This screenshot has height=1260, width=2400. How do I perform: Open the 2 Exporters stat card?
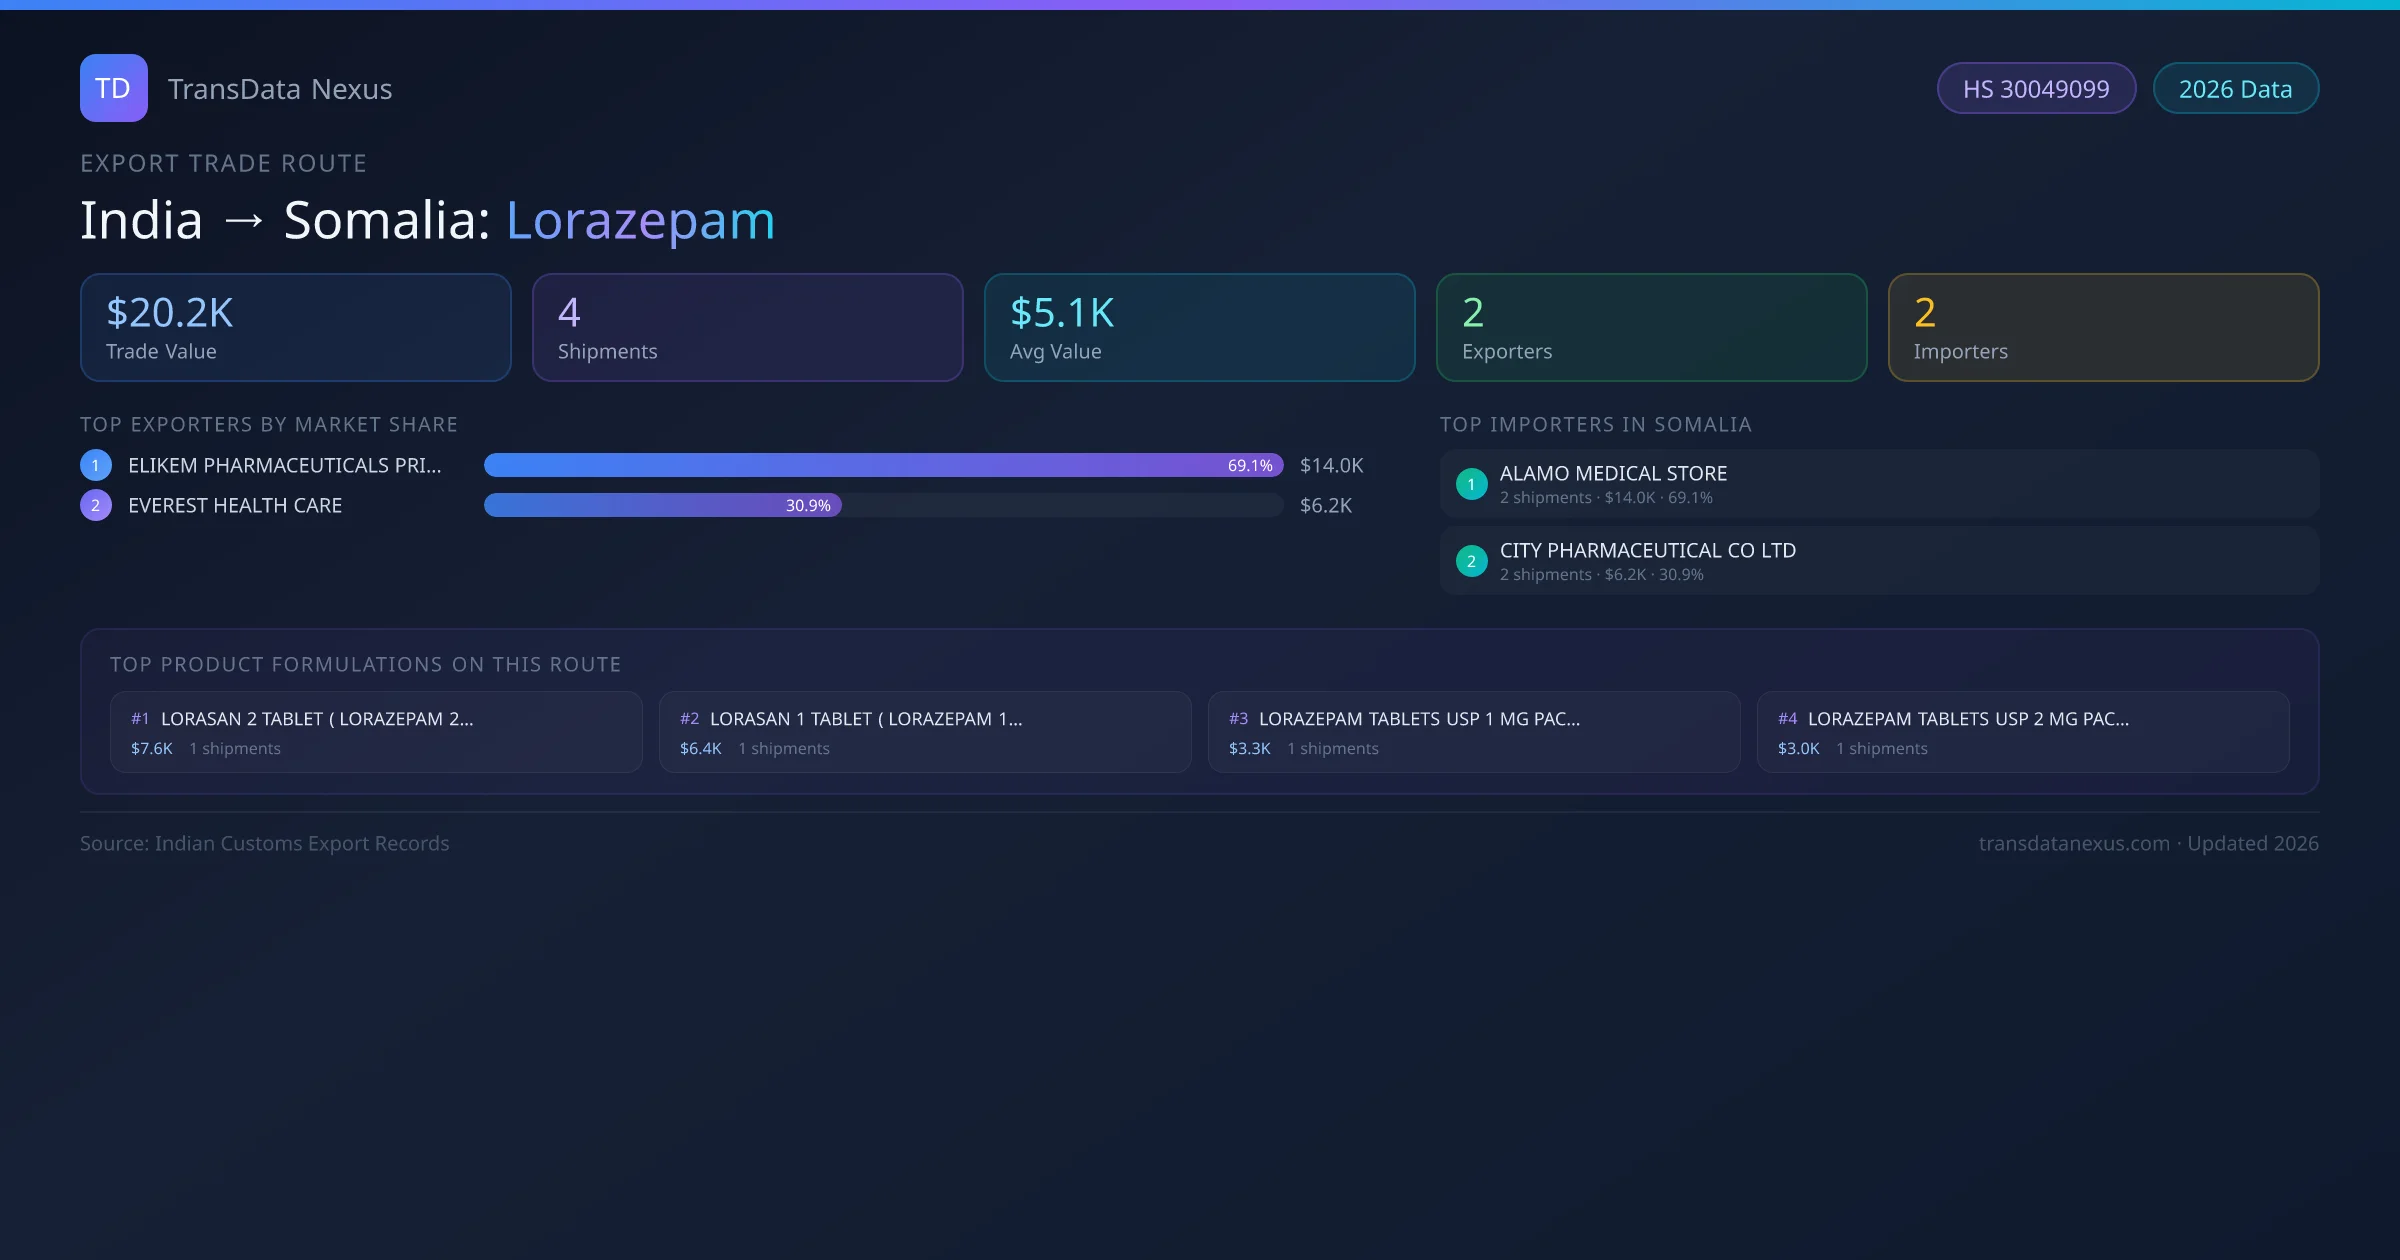[1651, 328]
